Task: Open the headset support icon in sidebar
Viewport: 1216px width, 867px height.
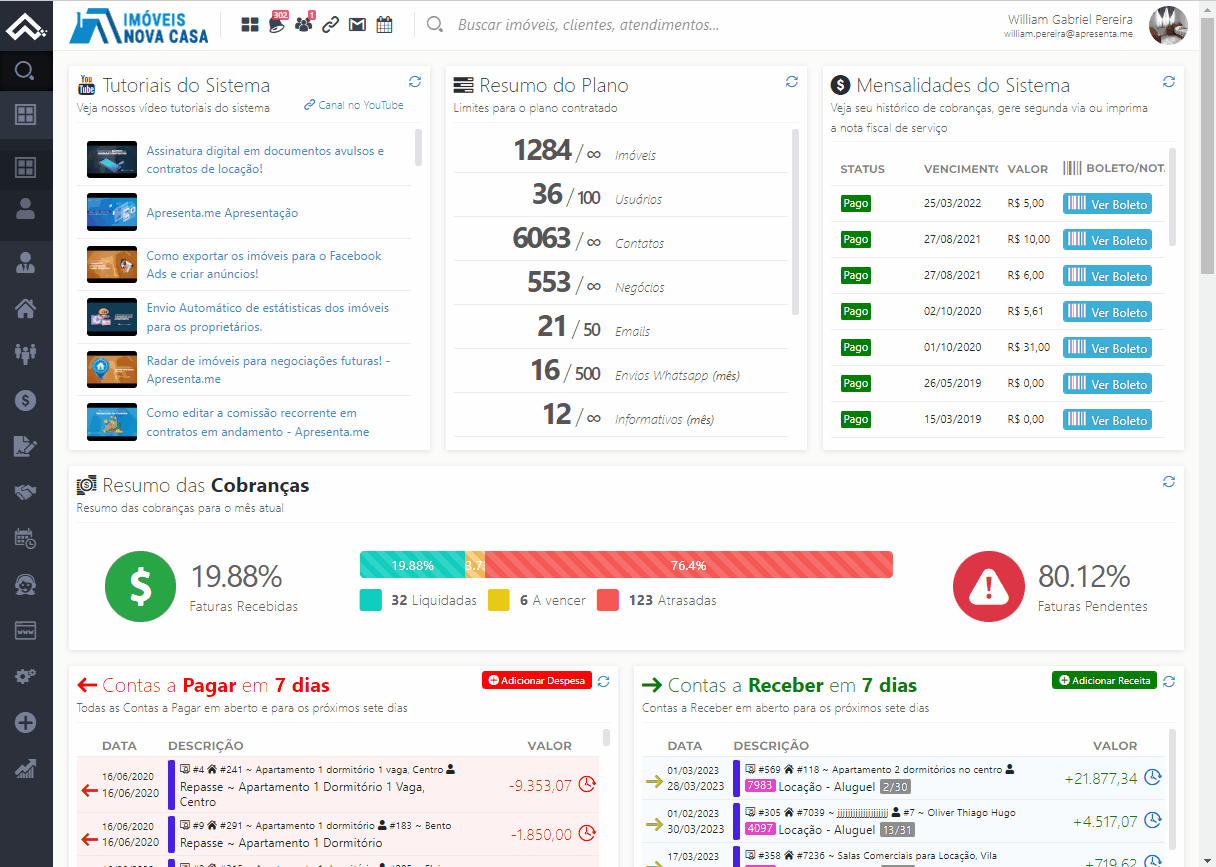Action: coord(26,584)
